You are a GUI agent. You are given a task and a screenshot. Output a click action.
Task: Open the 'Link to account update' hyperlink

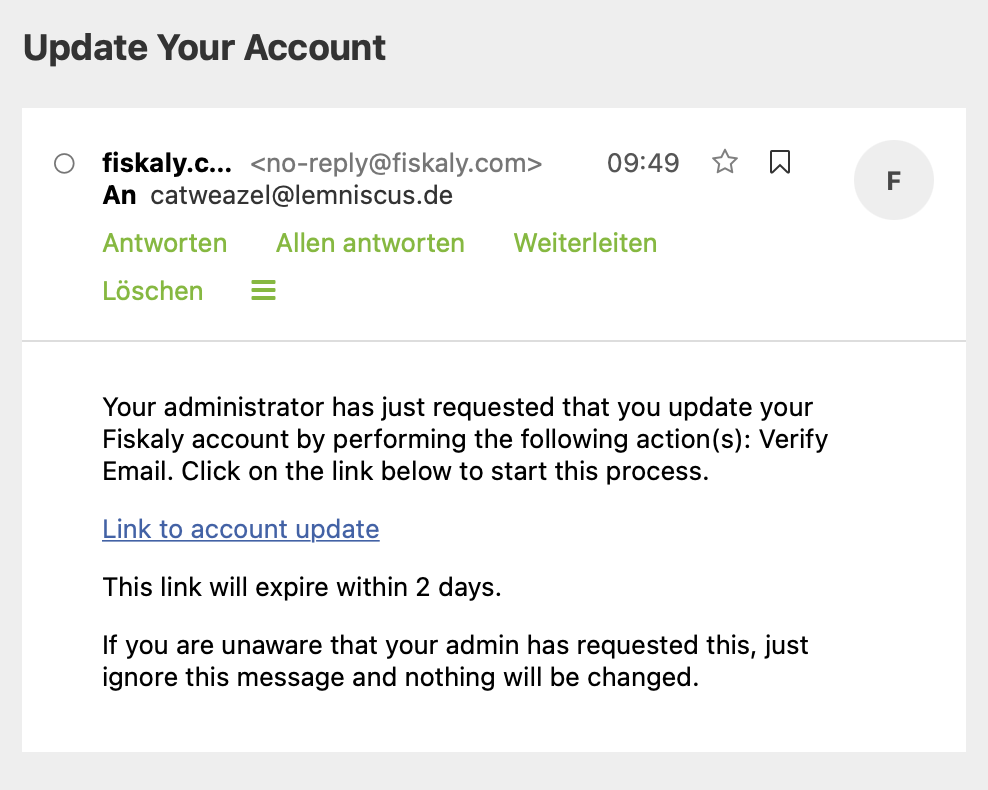pyautogui.click(x=241, y=529)
